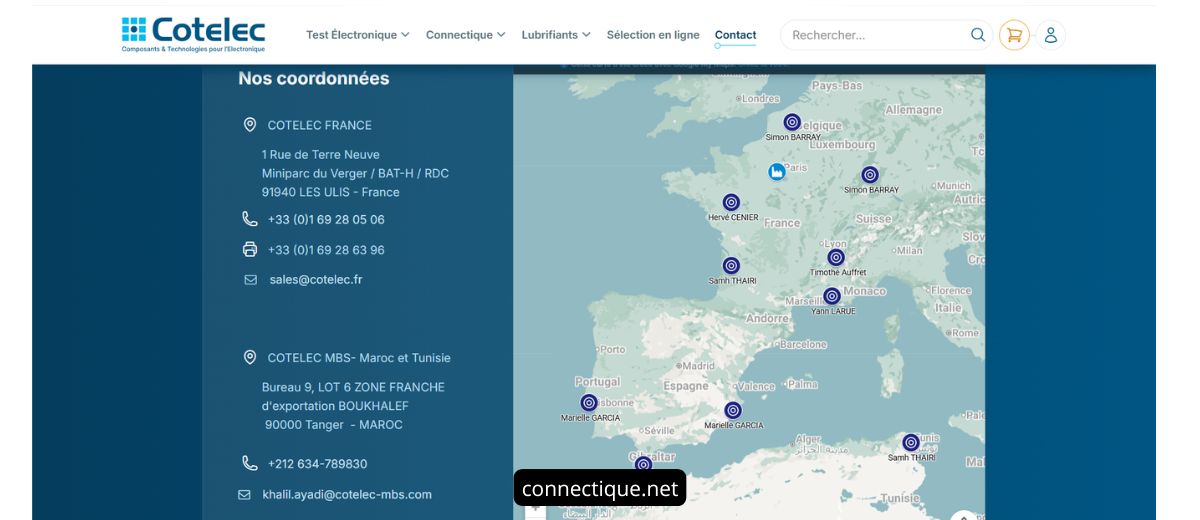
Task: Click the search magnifier icon
Action: coord(977,35)
